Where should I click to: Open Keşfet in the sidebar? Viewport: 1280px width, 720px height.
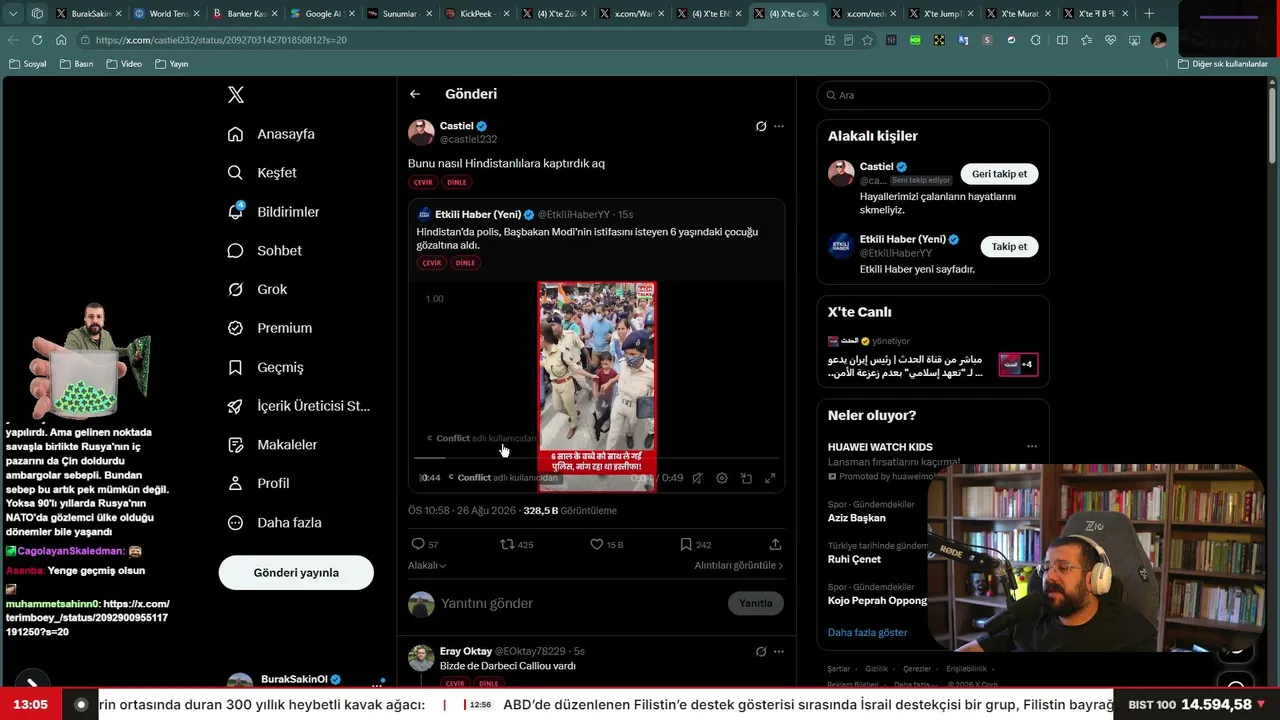pyautogui.click(x=262, y=173)
